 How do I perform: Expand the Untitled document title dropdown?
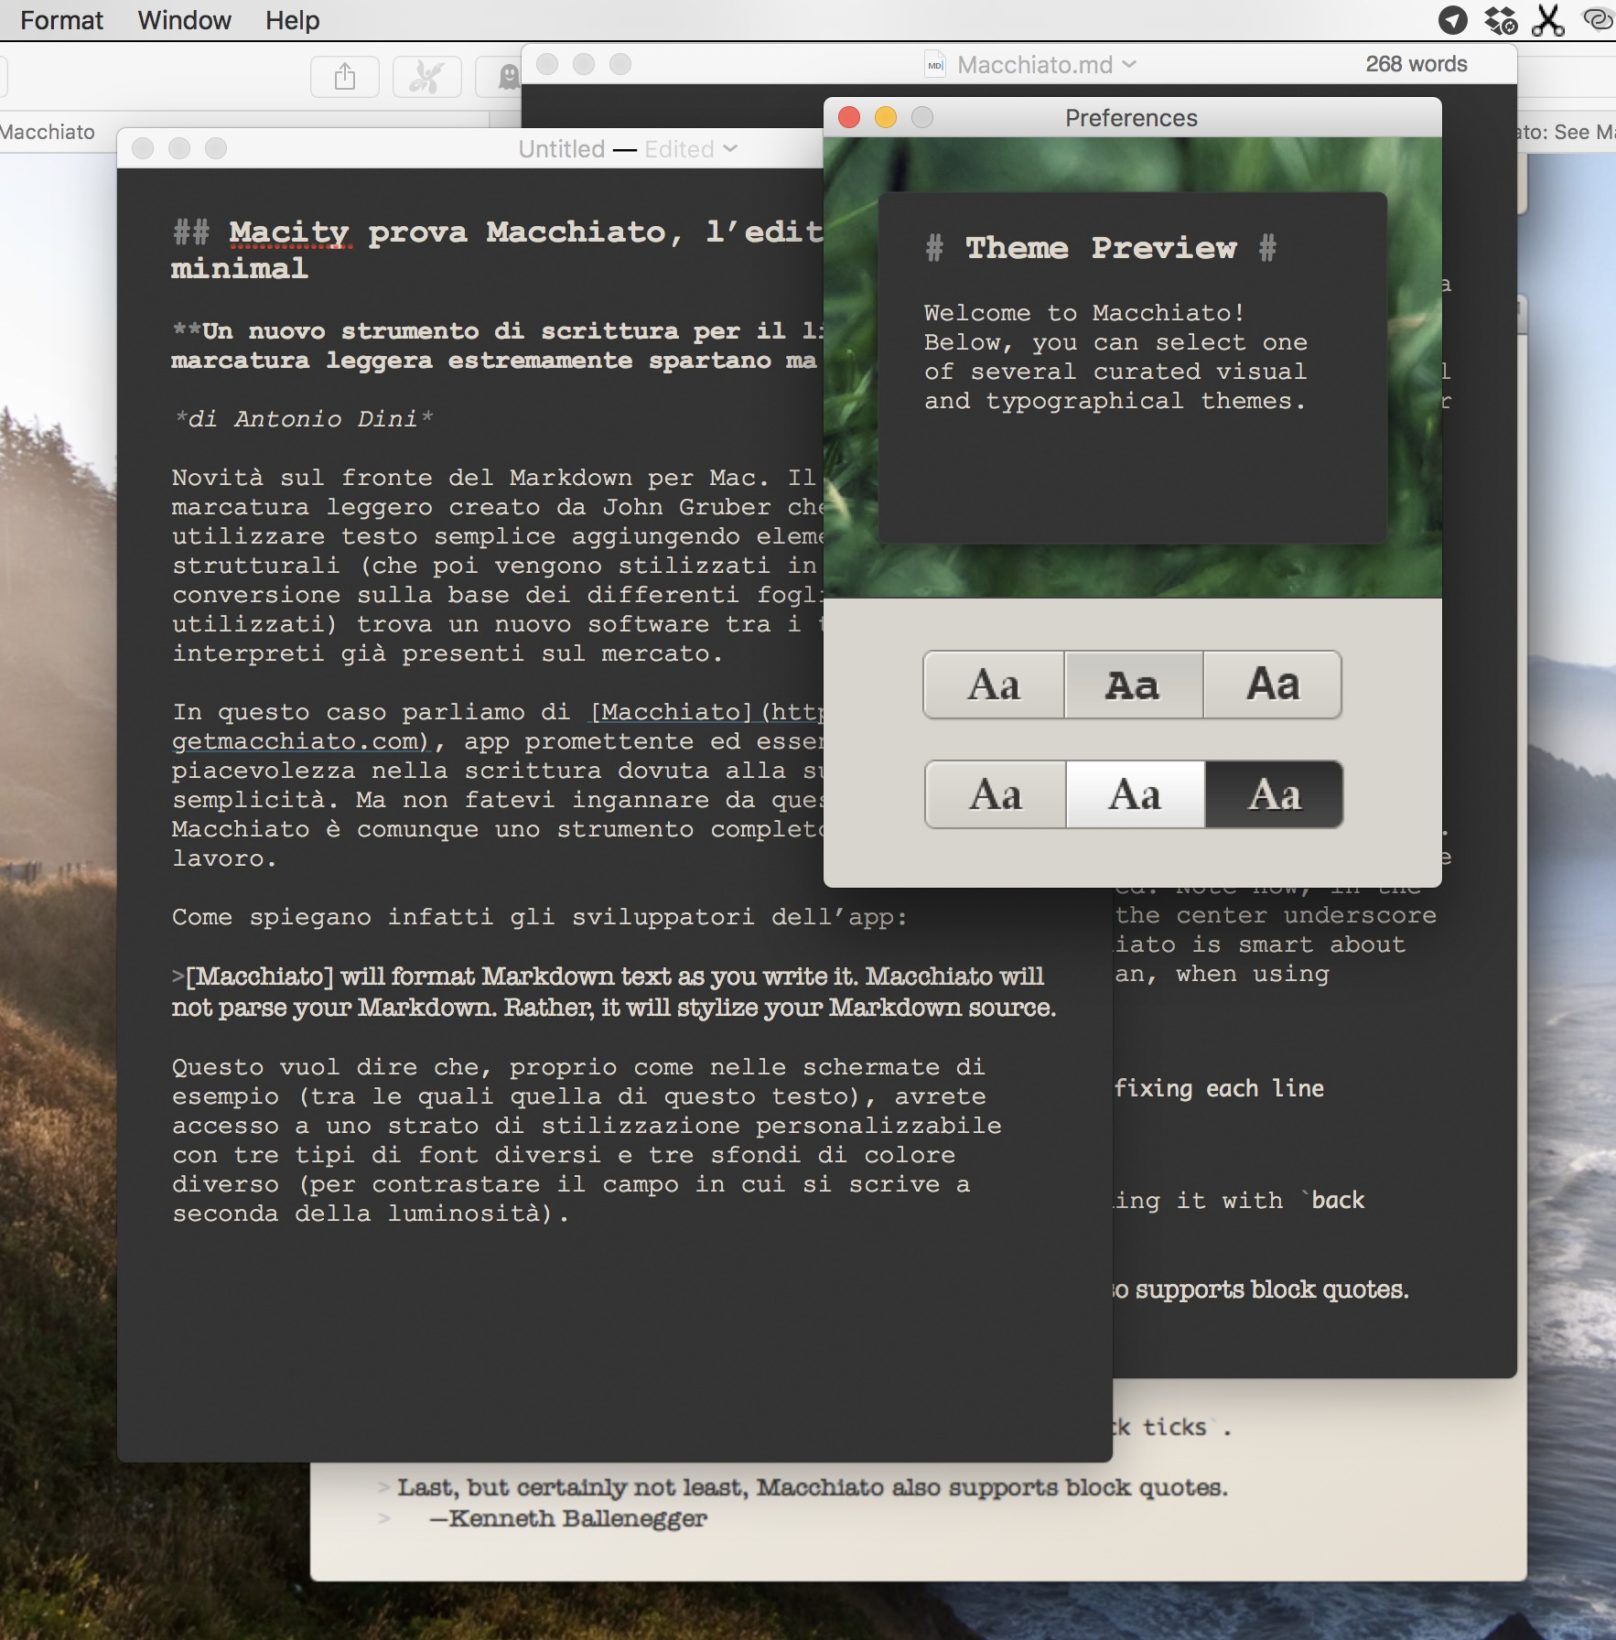[x=731, y=149]
